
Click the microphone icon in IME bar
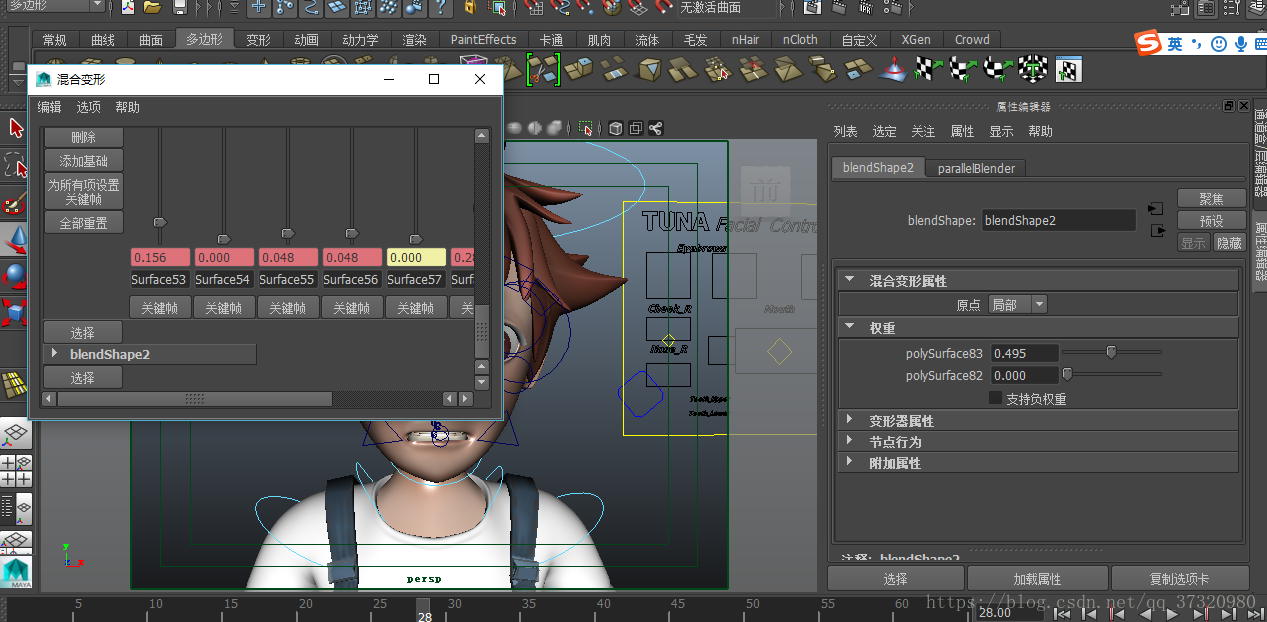coord(1241,44)
